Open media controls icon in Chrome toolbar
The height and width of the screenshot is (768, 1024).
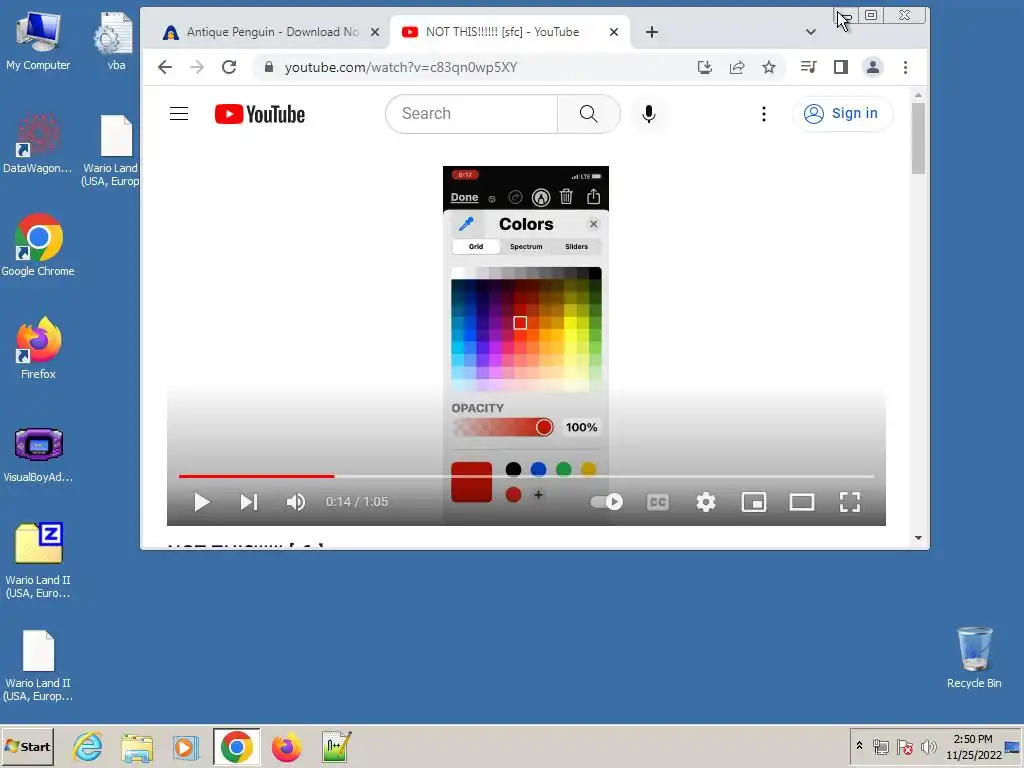[808, 67]
